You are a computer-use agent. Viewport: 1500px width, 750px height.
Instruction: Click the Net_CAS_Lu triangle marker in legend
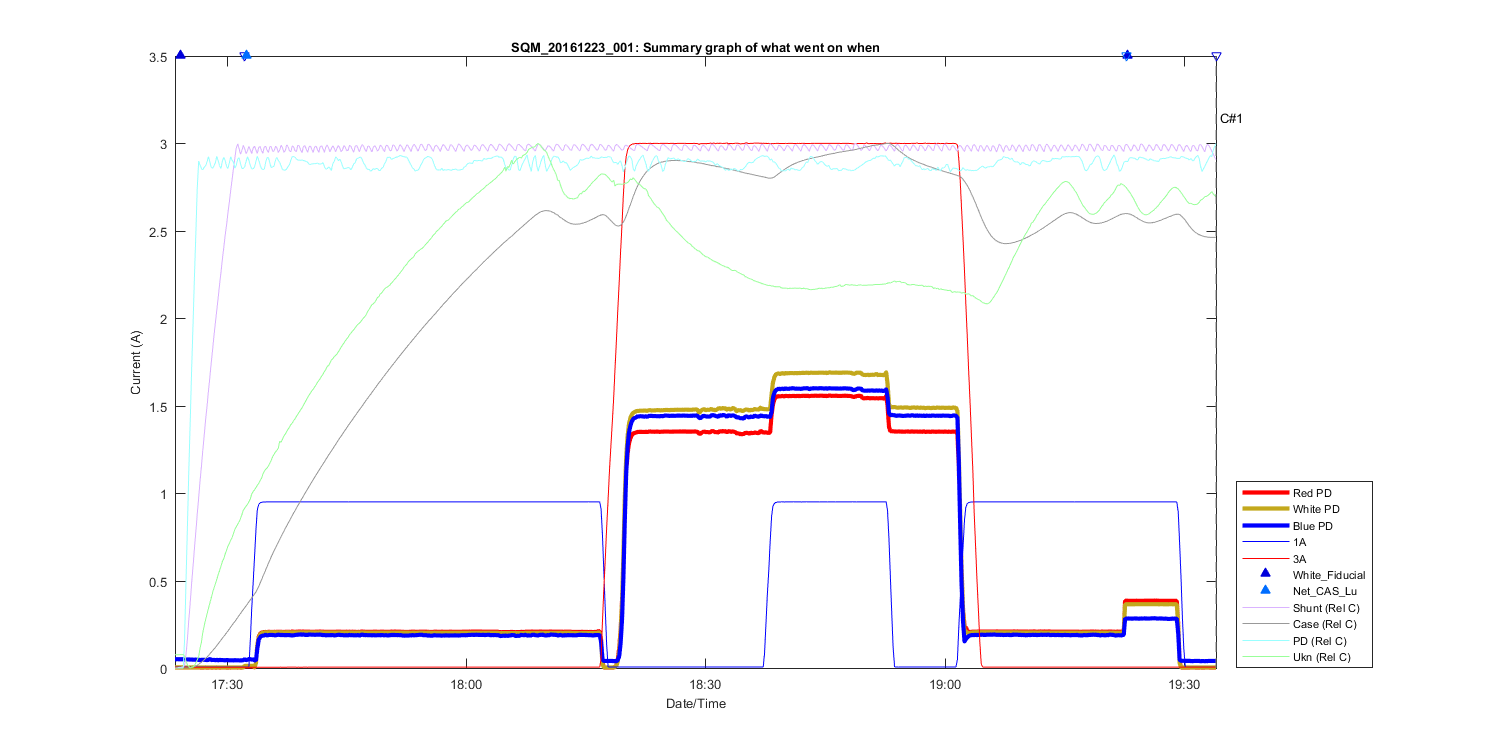1265,591
